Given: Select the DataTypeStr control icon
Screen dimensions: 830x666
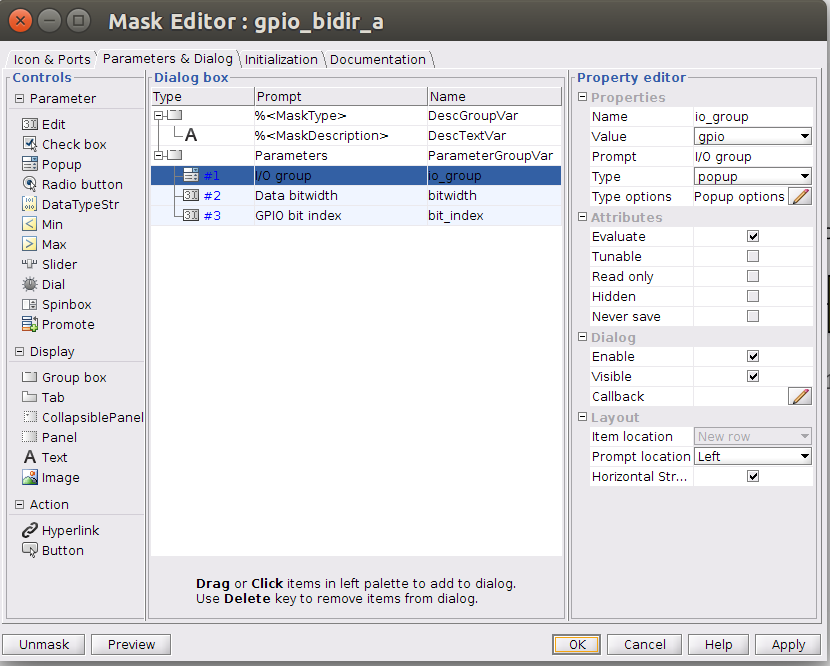Looking at the screenshot, I should pyautogui.click(x=30, y=204).
